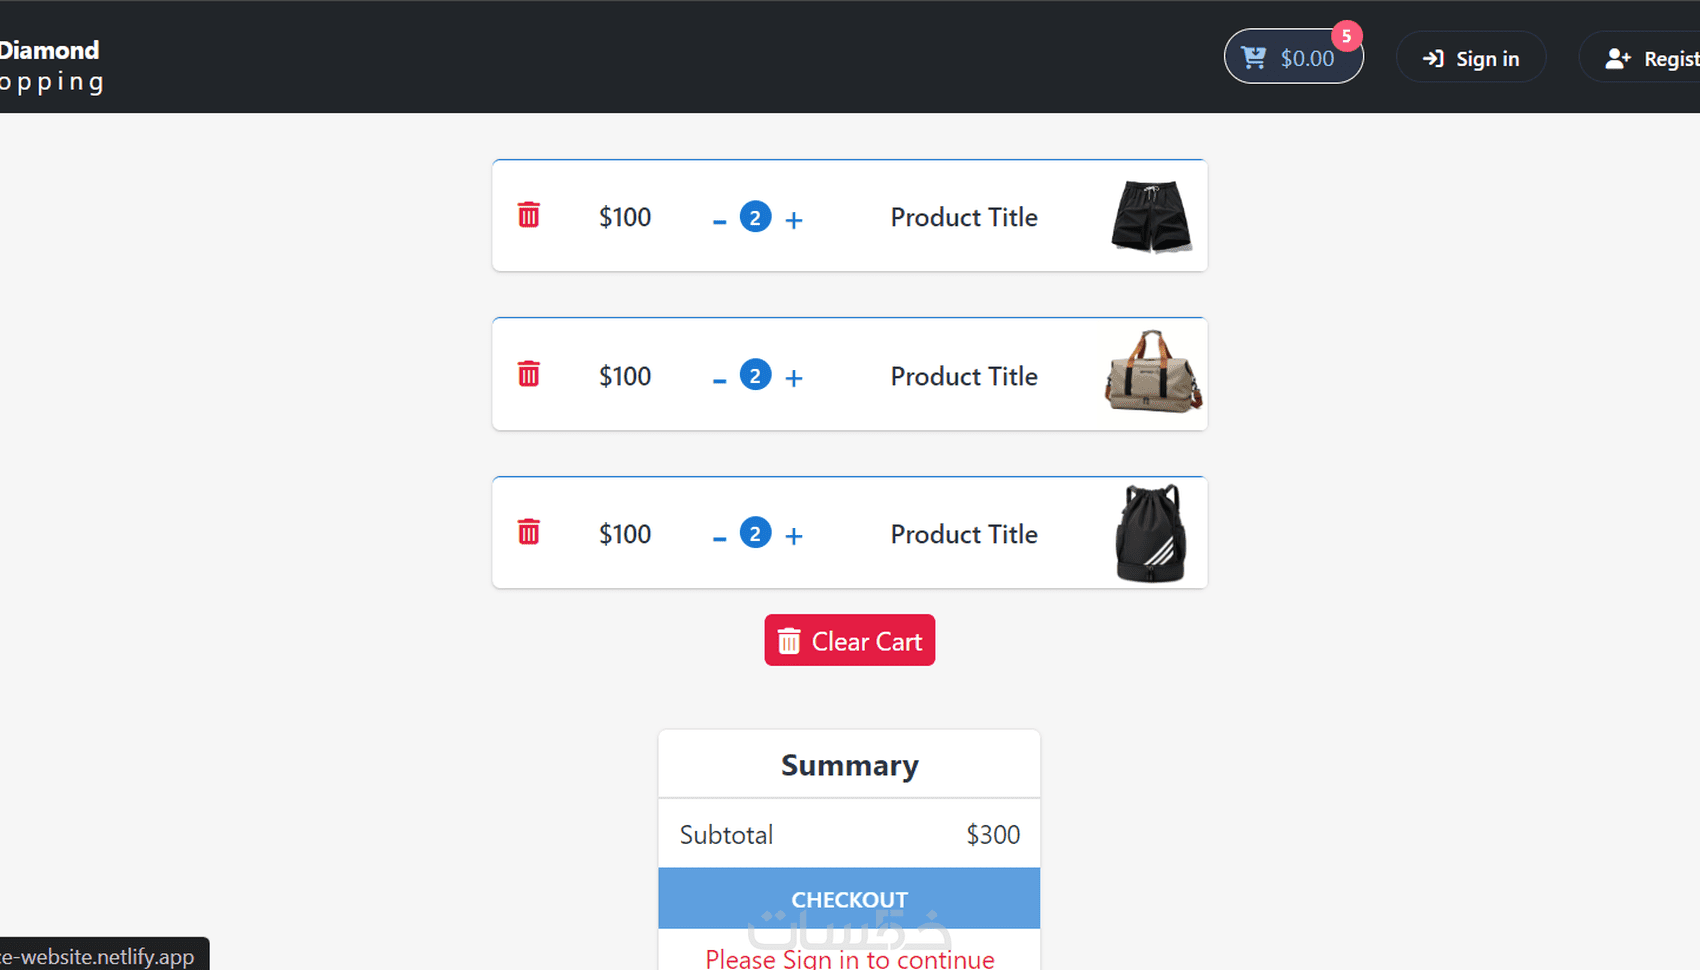This screenshot has height=970, width=1700.
Task: Open the cart showing $0.00
Action: click(1292, 58)
